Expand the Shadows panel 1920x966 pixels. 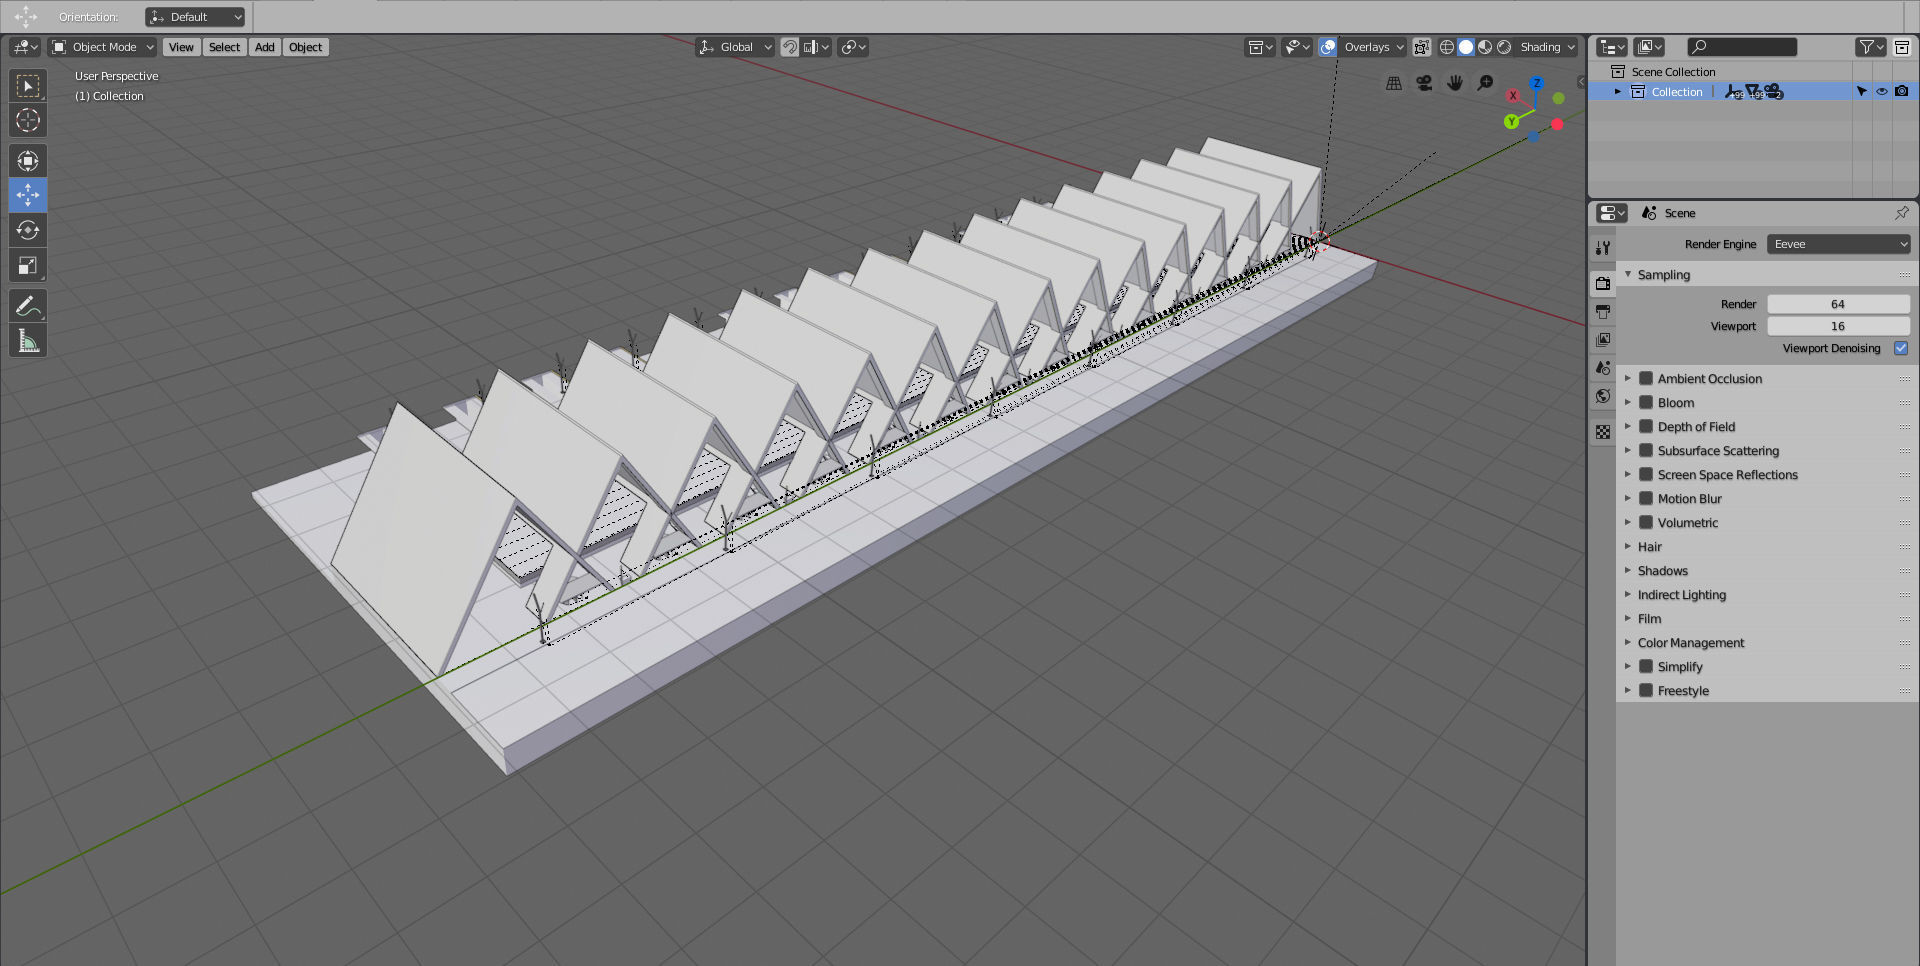coord(1662,570)
